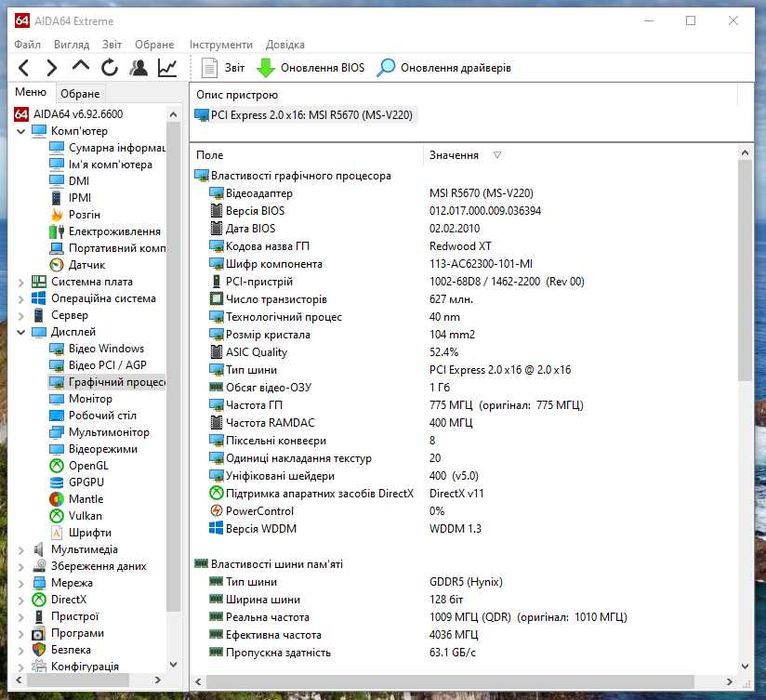
Task: Select GPGPU tree item
Action: [x=77, y=482]
